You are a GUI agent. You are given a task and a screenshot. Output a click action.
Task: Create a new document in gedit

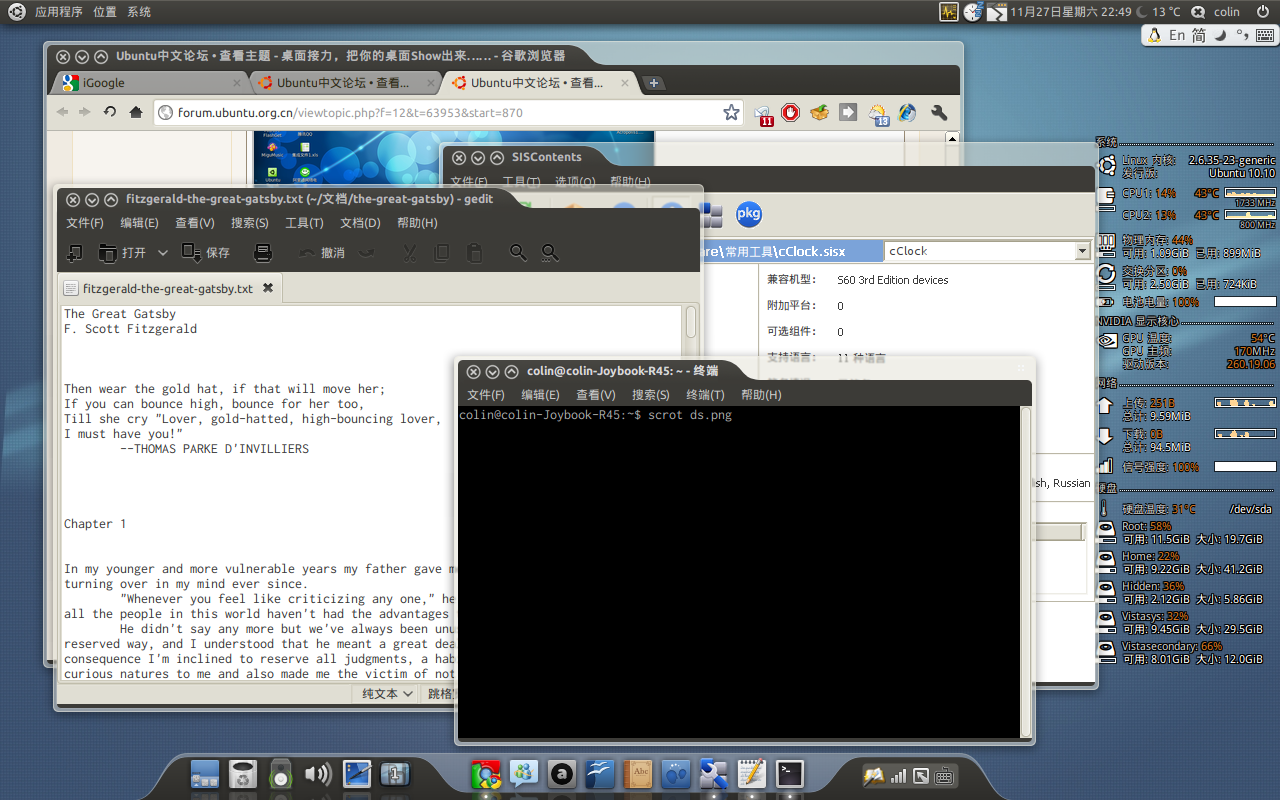[x=74, y=253]
